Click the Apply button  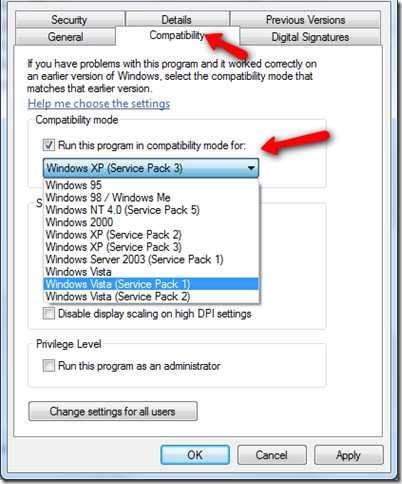click(349, 455)
